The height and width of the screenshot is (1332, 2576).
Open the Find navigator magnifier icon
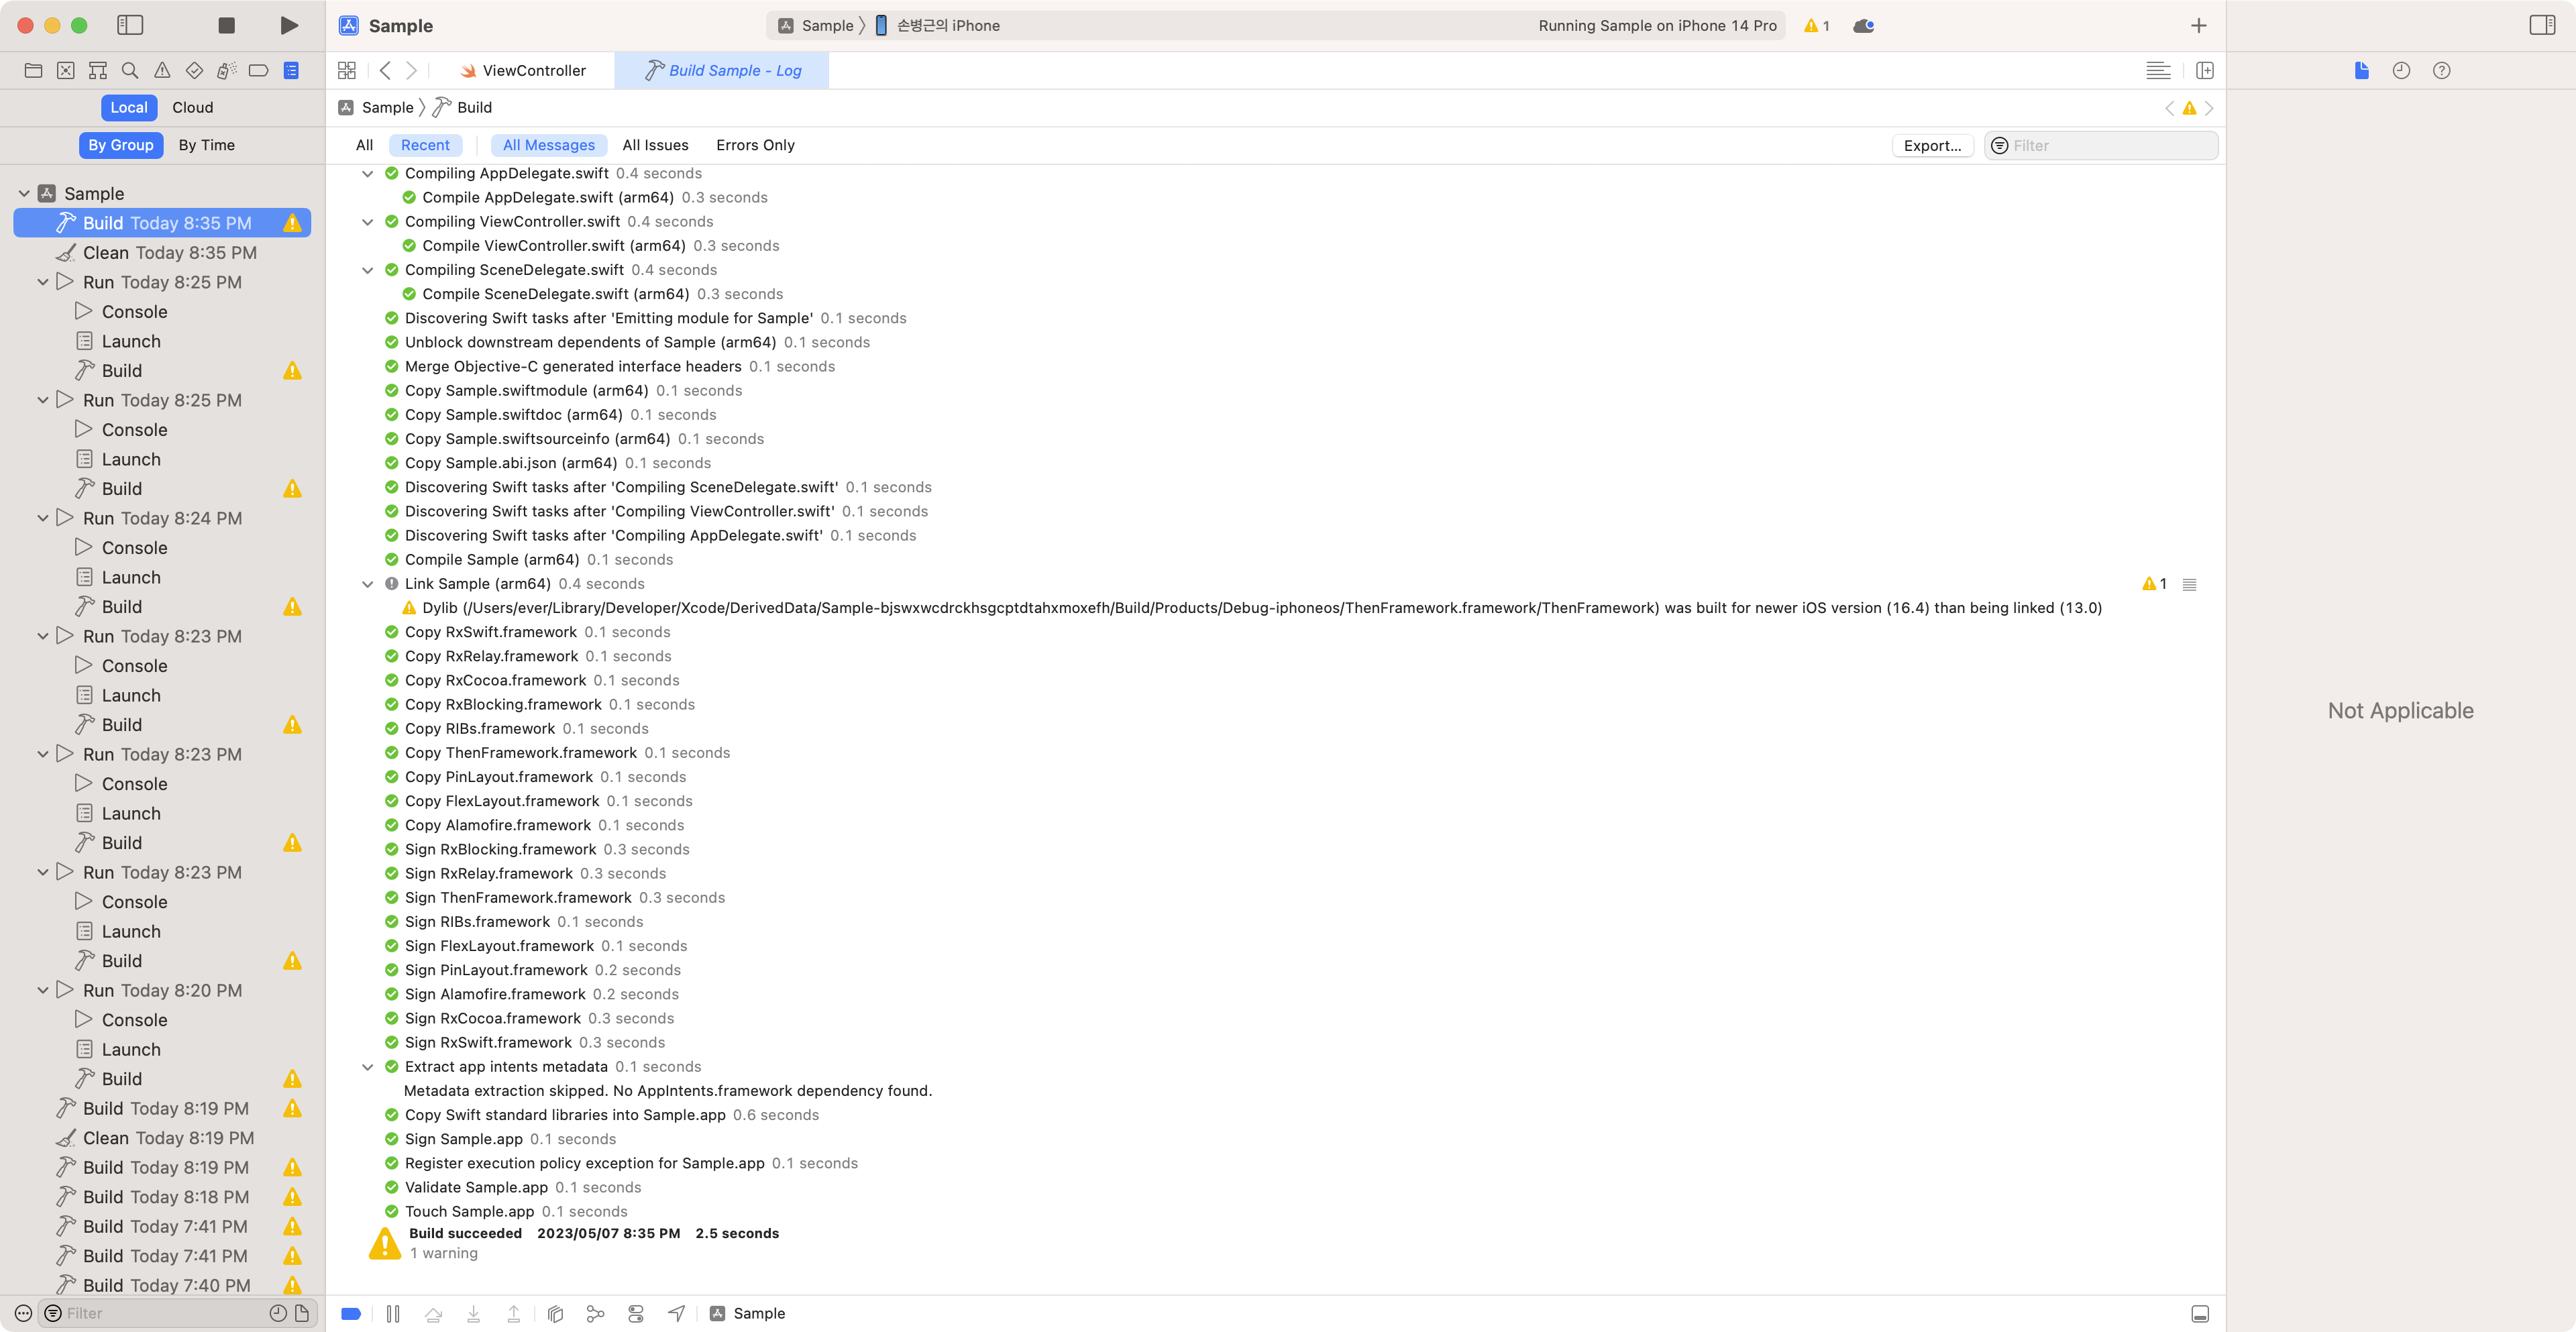coord(130,70)
